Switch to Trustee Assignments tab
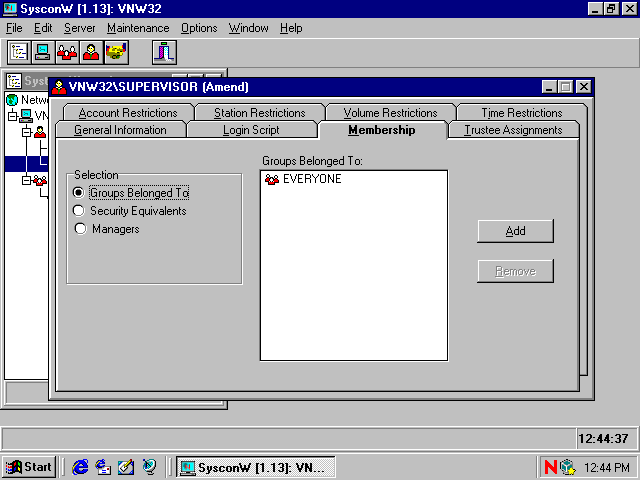Viewport: 640px width, 480px height. pyautogui.click(x=513, y=130)
